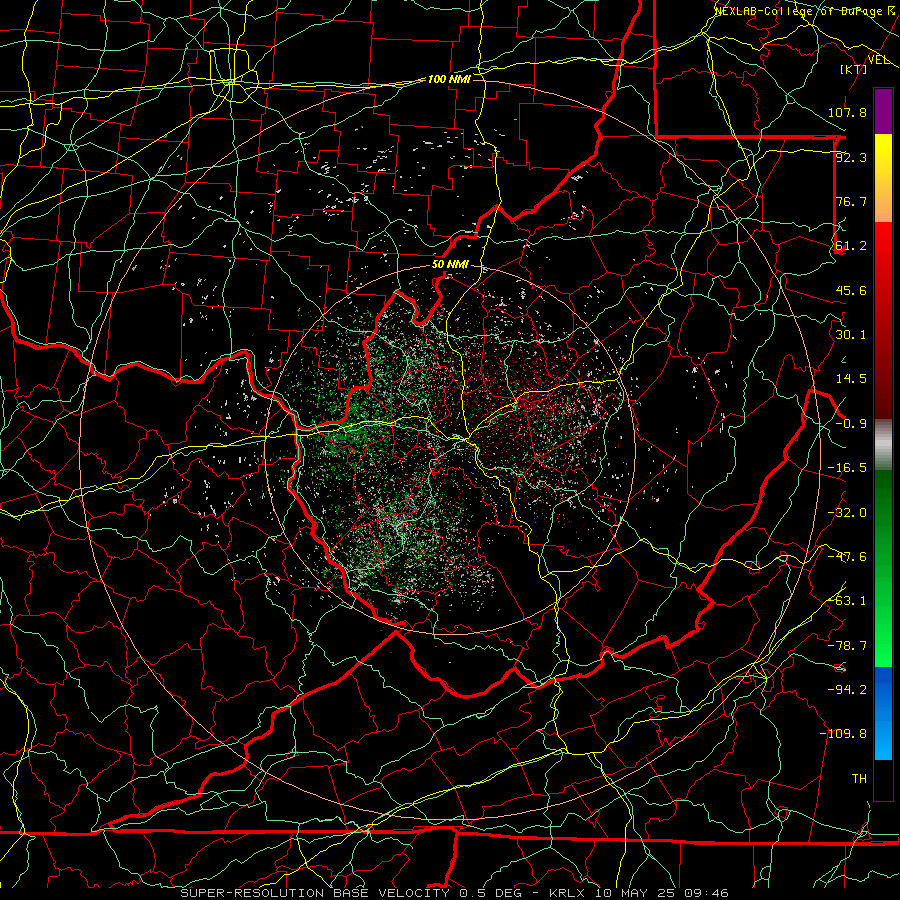Click the -78.7 scale value
The width and height of the screenshot is (900, 900).
point(847,646)
